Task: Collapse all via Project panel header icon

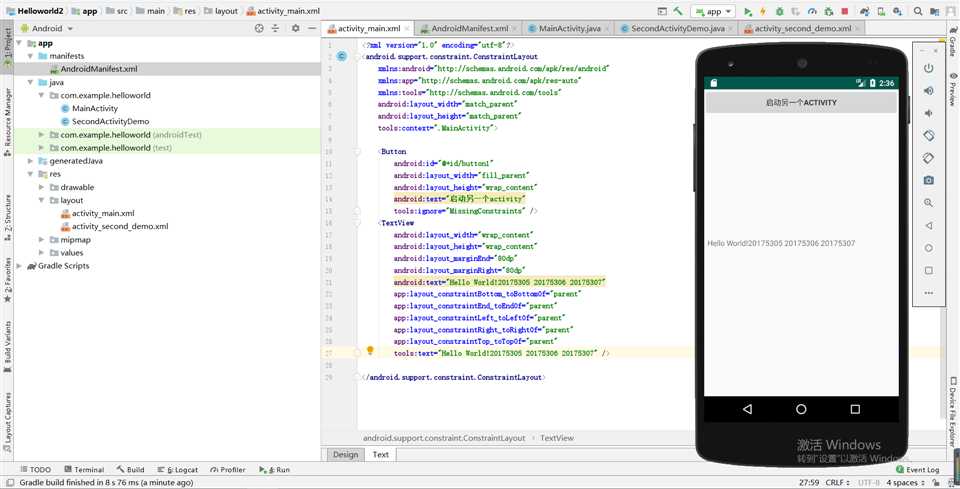Action: [276, 28]
